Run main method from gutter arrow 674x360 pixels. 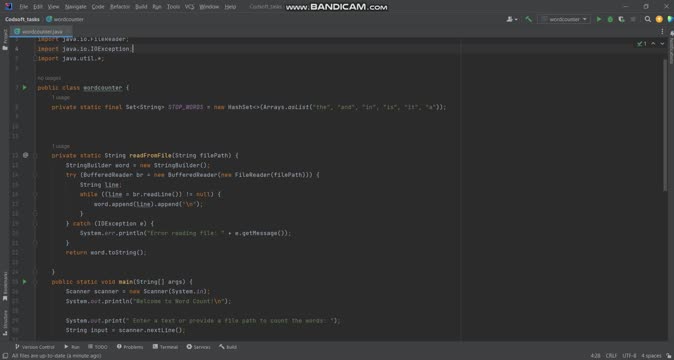click(x=25, y=282)
